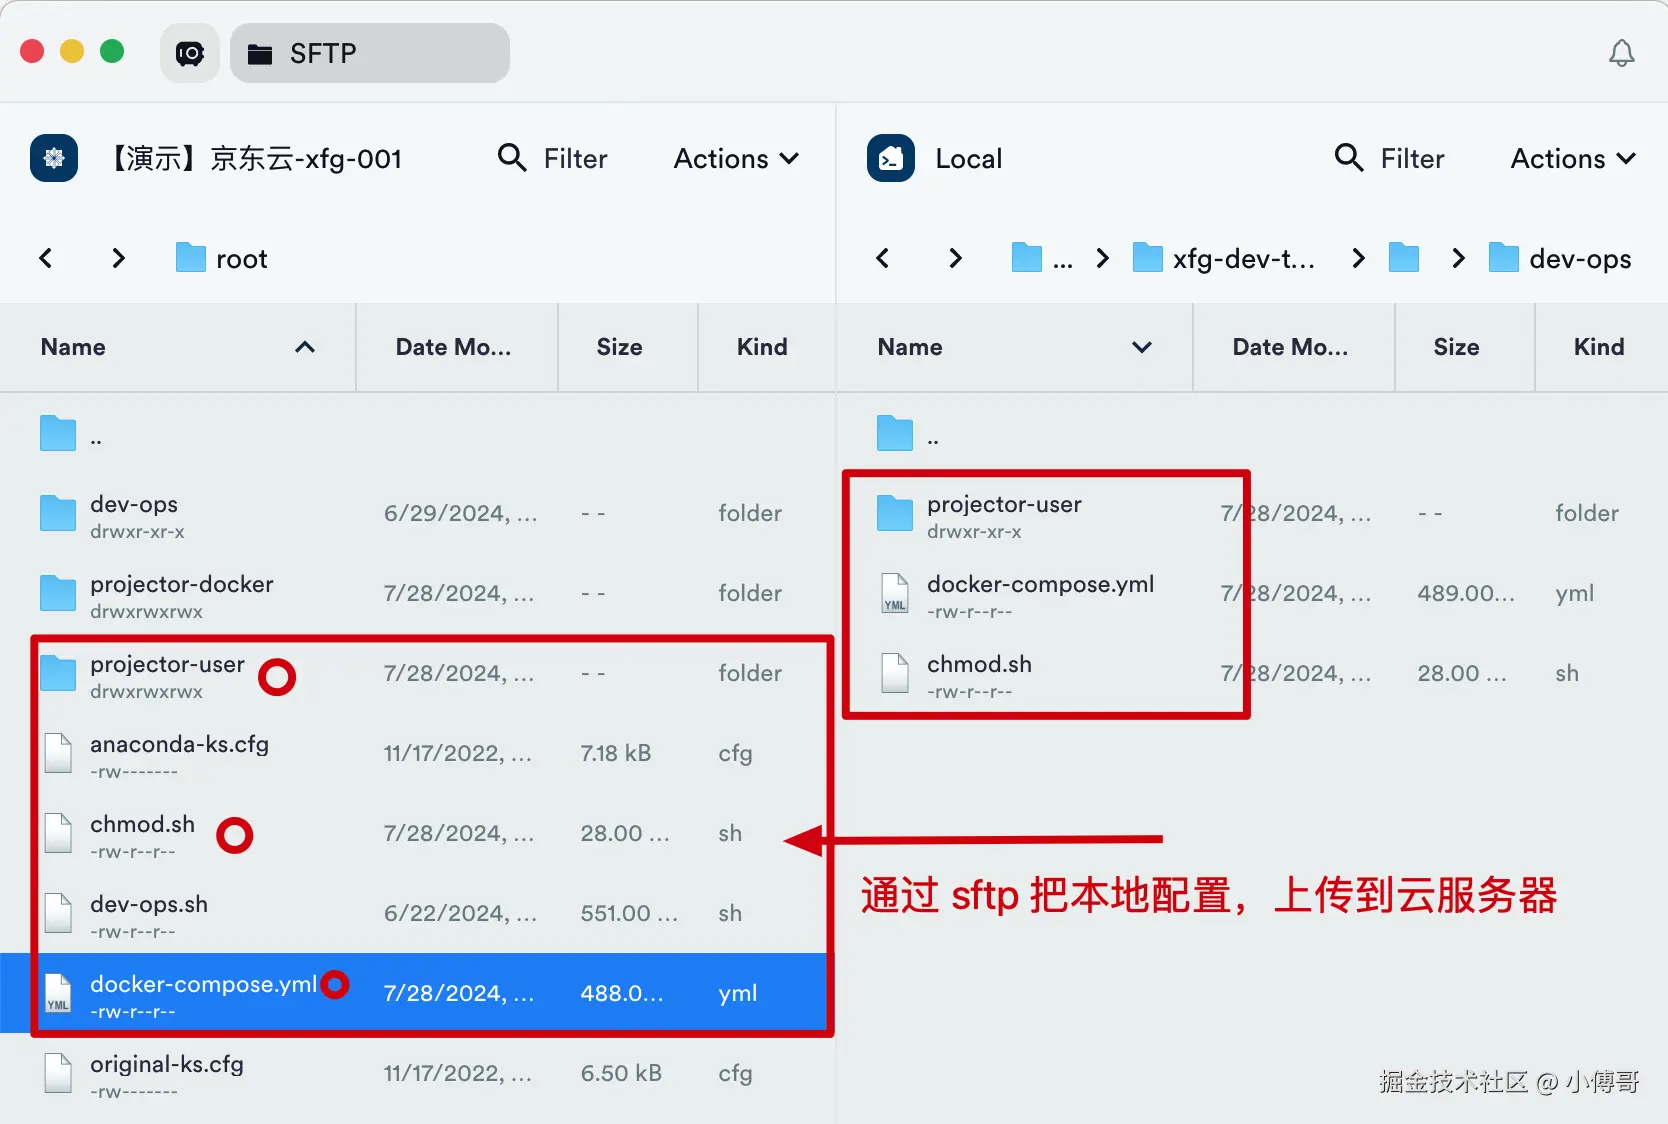Sort remote pane by Date Modified header
This screenshot has width=1668, height=1124.
pos(456,347)
